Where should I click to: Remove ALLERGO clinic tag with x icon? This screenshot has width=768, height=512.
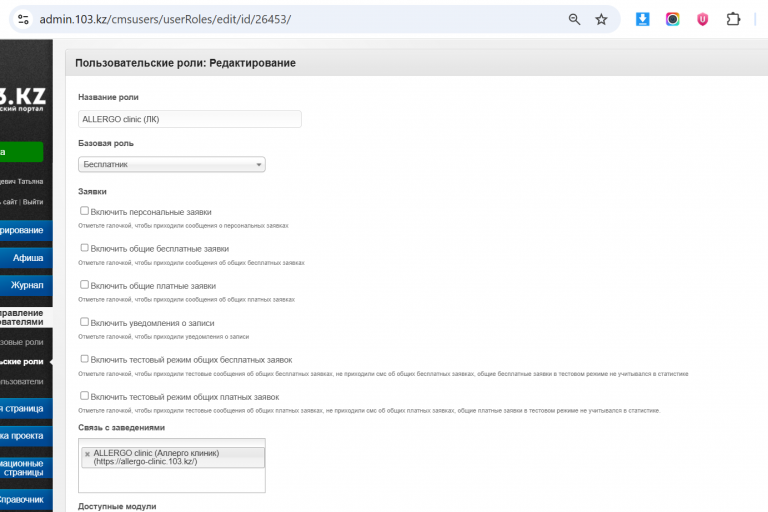(87, 454)
